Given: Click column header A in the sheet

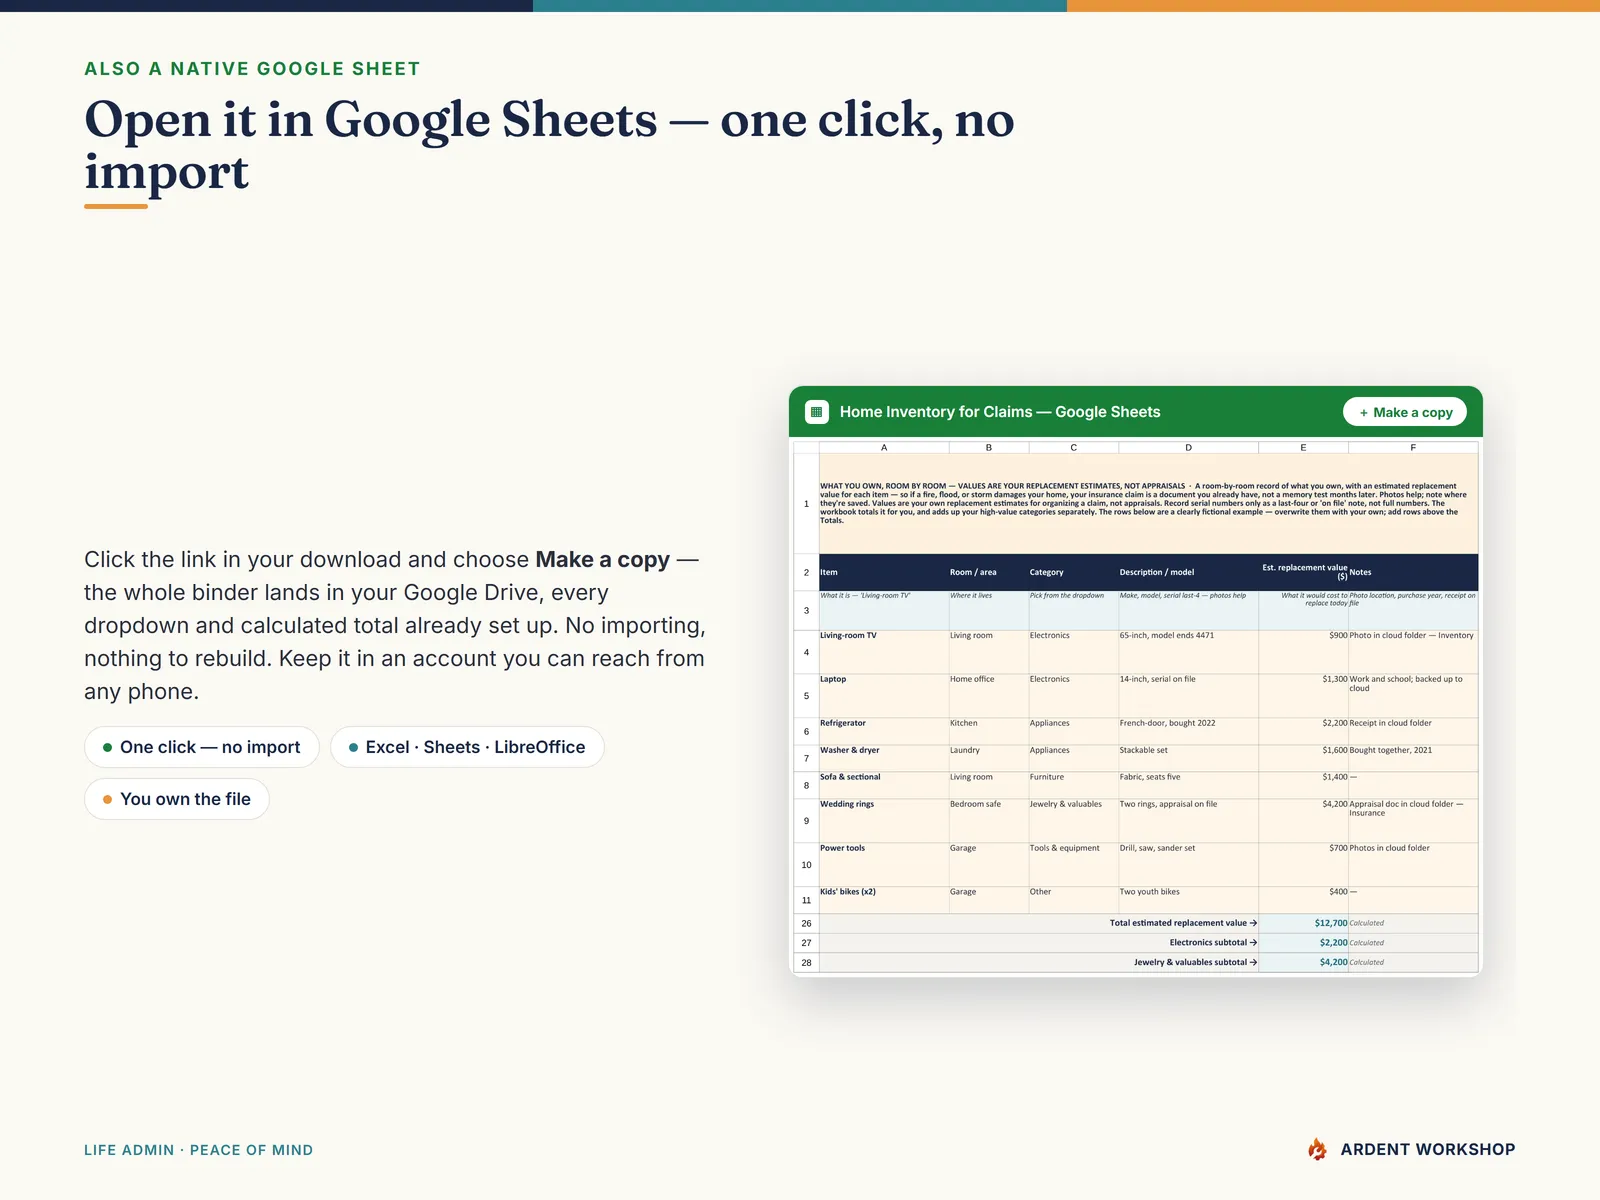Looking at the screenshot, I should click(x=884, y=447).
